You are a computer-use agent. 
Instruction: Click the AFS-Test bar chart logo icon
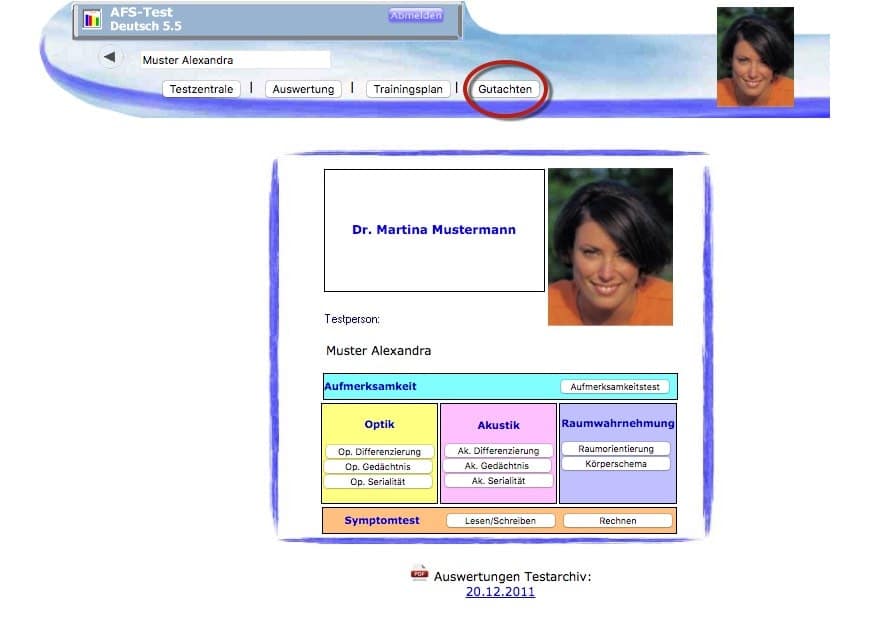(x=92, y=20)
